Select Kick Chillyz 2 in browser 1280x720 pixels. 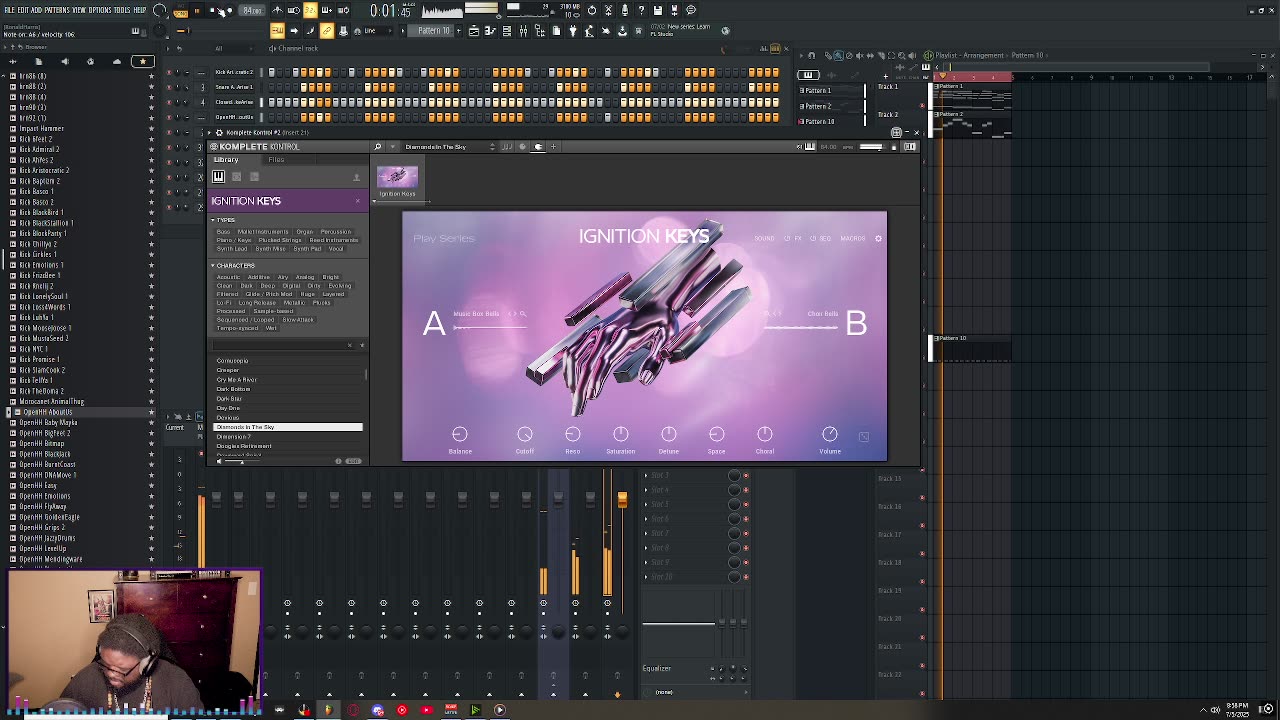38,244
